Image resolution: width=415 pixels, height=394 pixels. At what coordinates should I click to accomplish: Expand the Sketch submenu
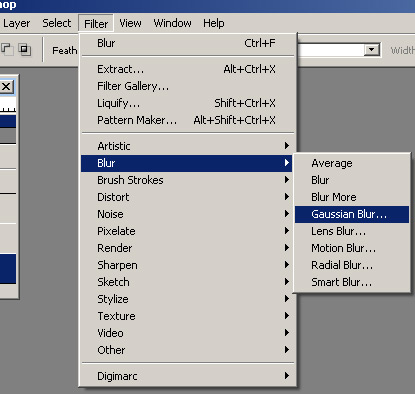point(187,282)
